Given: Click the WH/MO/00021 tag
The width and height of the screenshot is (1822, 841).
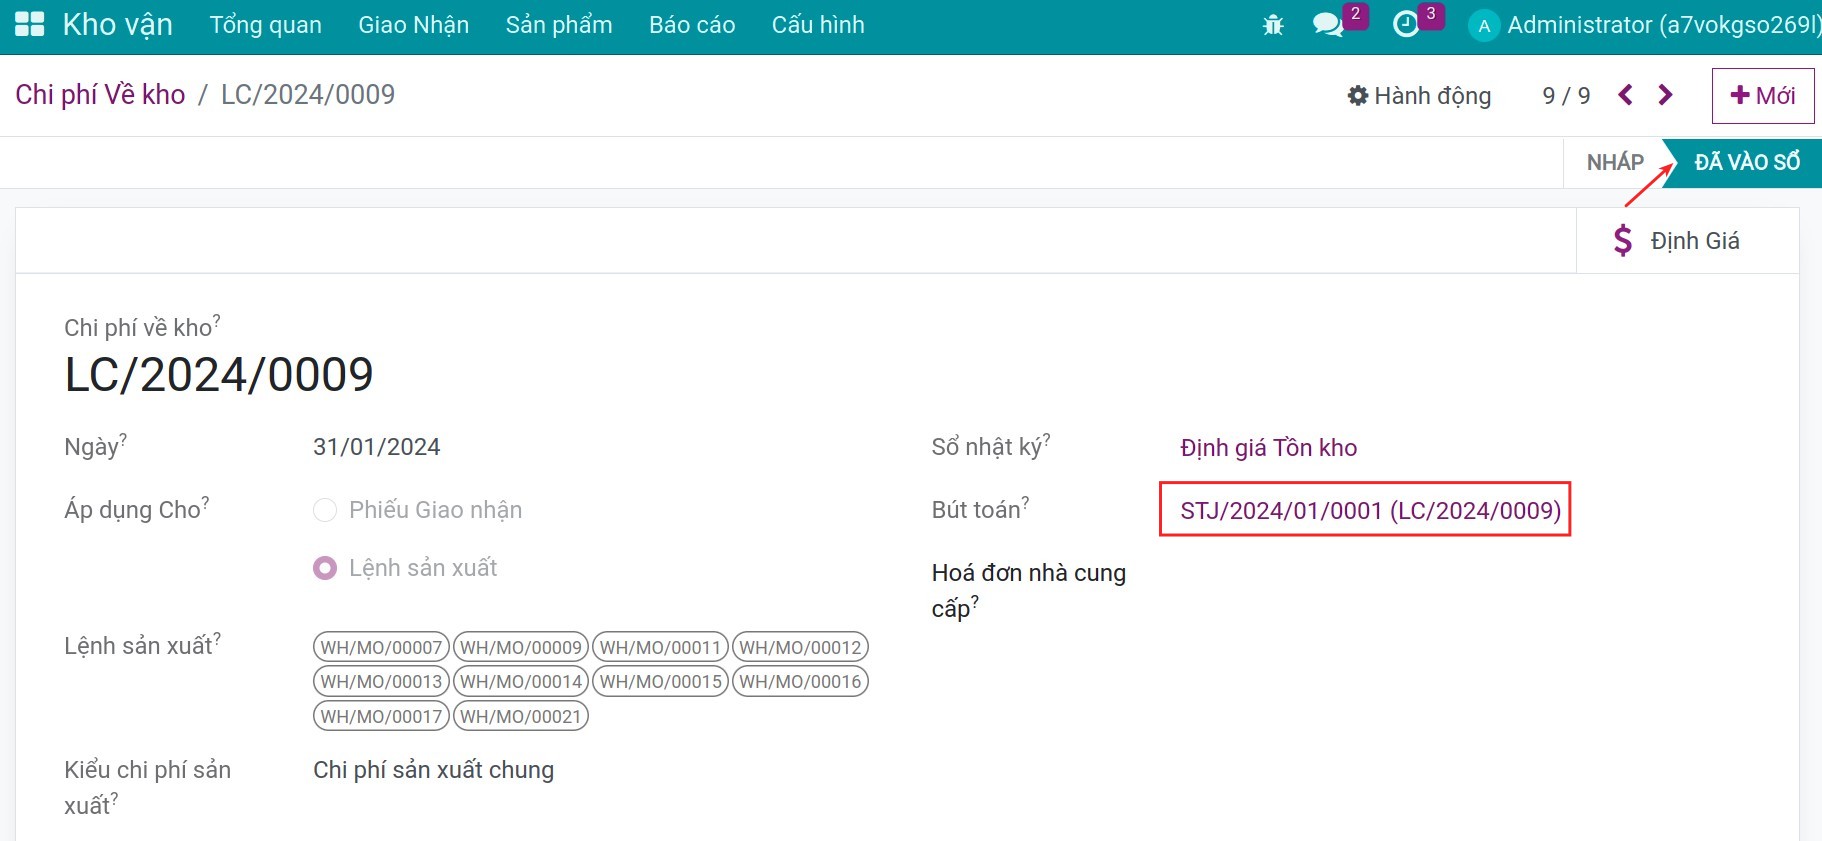Looking at the screenshot, I should [x=521, y=716].
